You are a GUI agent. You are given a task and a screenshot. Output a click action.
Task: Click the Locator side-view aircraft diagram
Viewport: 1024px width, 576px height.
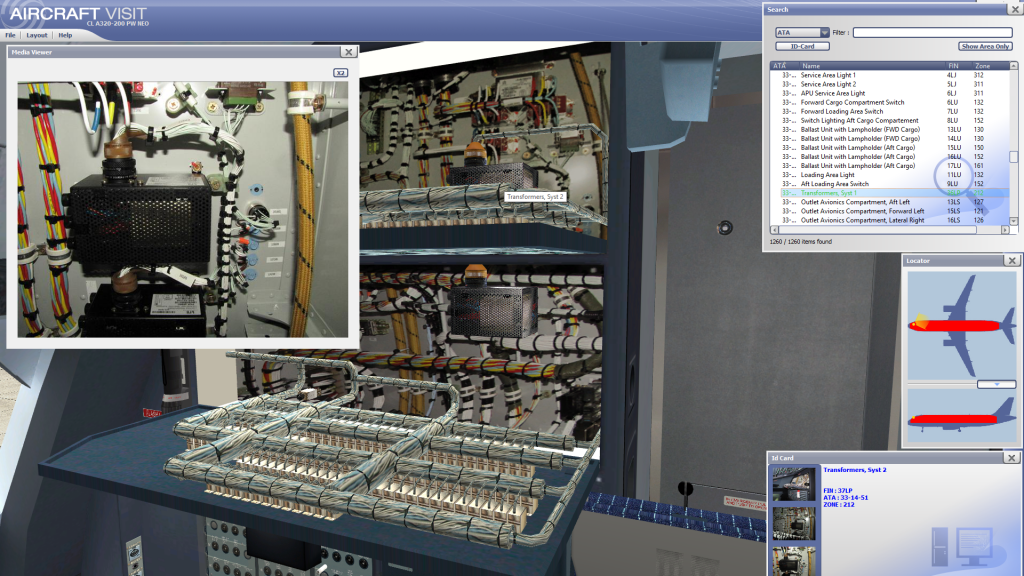click(x=962, y=416)
